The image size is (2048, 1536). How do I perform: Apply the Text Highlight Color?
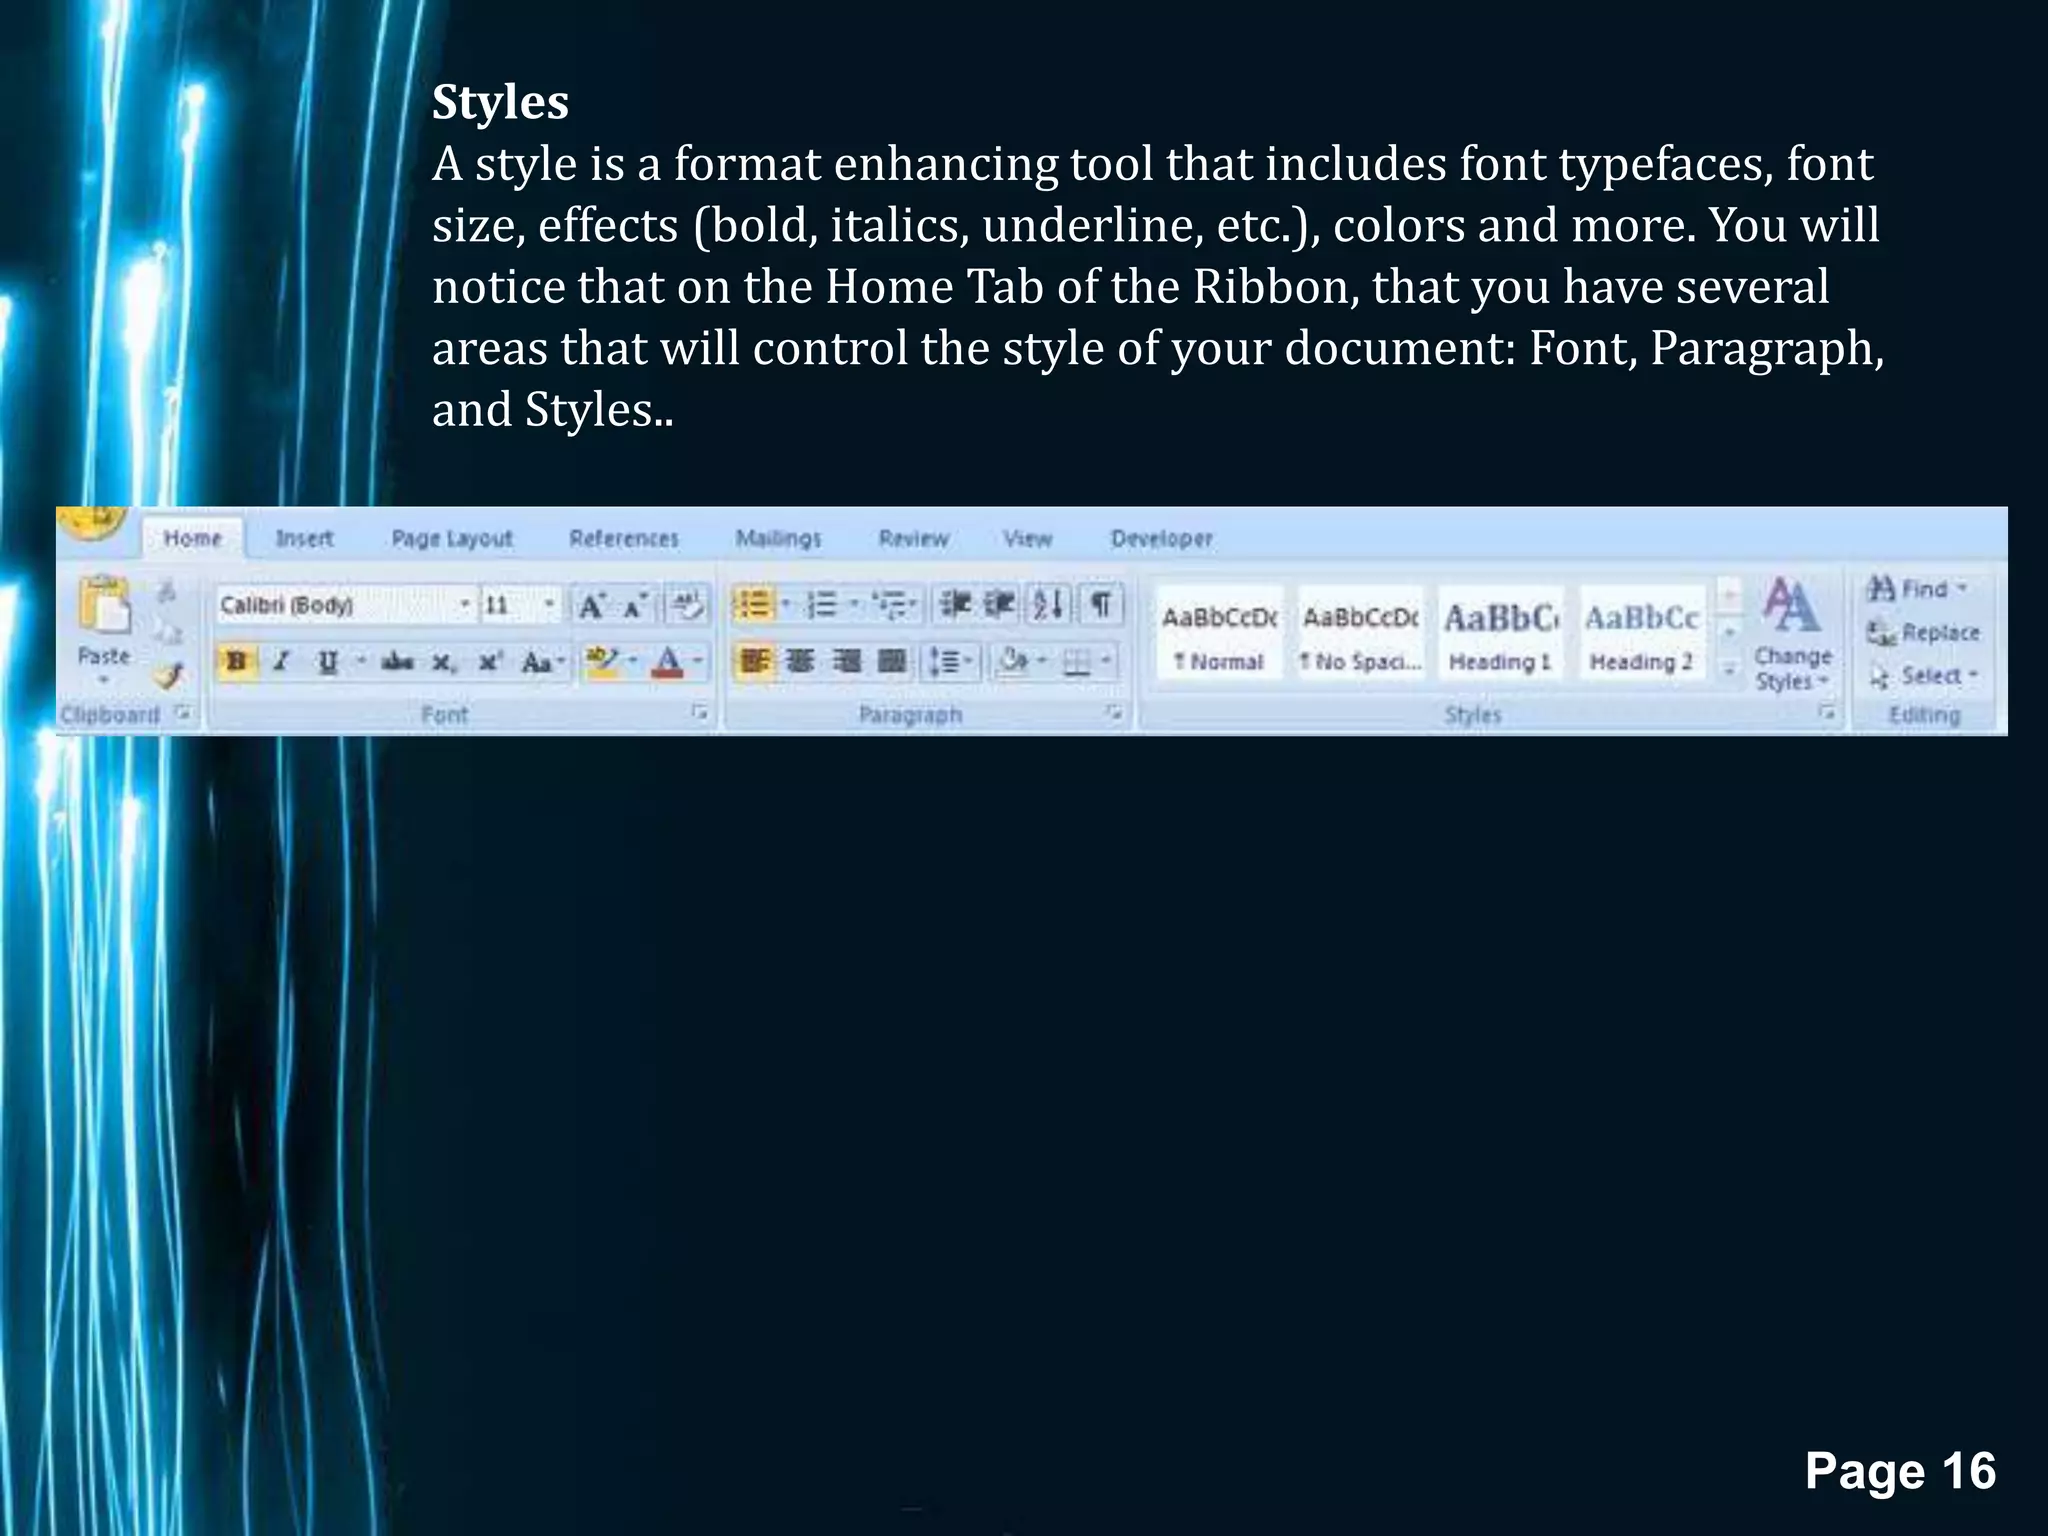point(603,661)
